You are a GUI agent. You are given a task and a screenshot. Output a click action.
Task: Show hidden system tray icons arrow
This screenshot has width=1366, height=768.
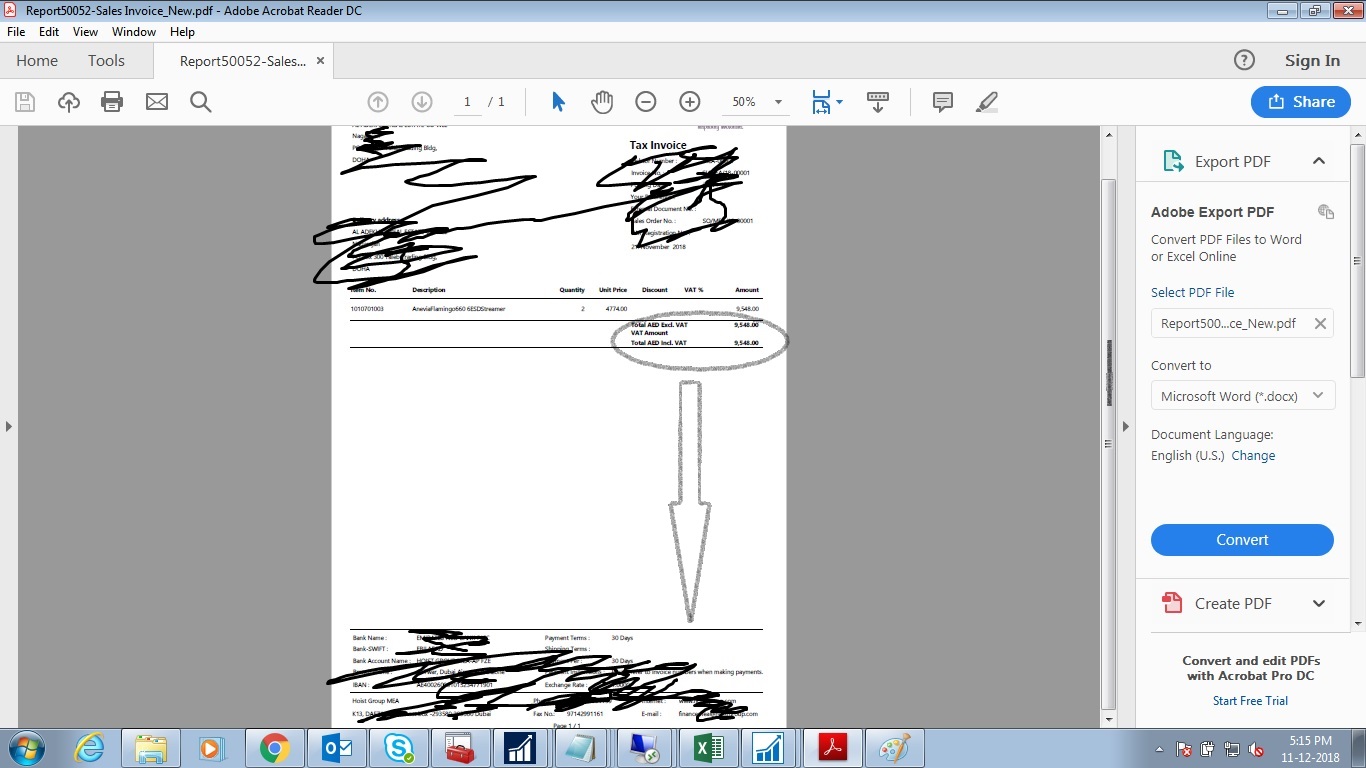click(x=1159, y=748)
